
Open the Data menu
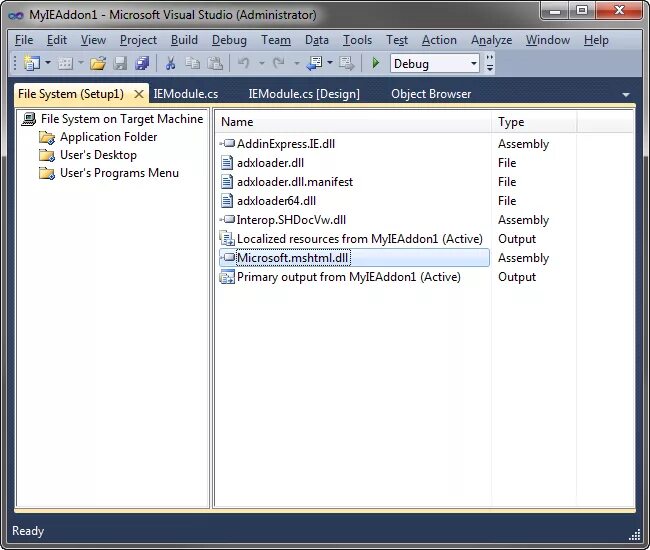(x=317, y=40)
